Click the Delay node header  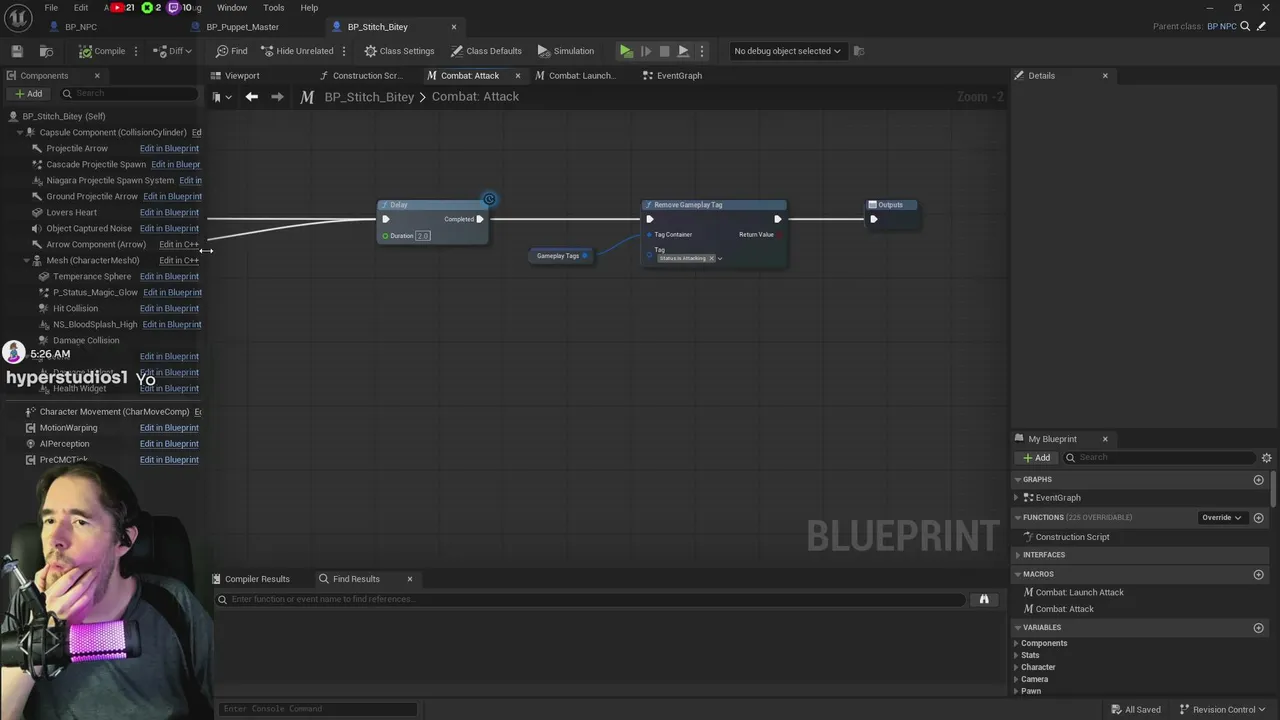(x=433, y=205)
